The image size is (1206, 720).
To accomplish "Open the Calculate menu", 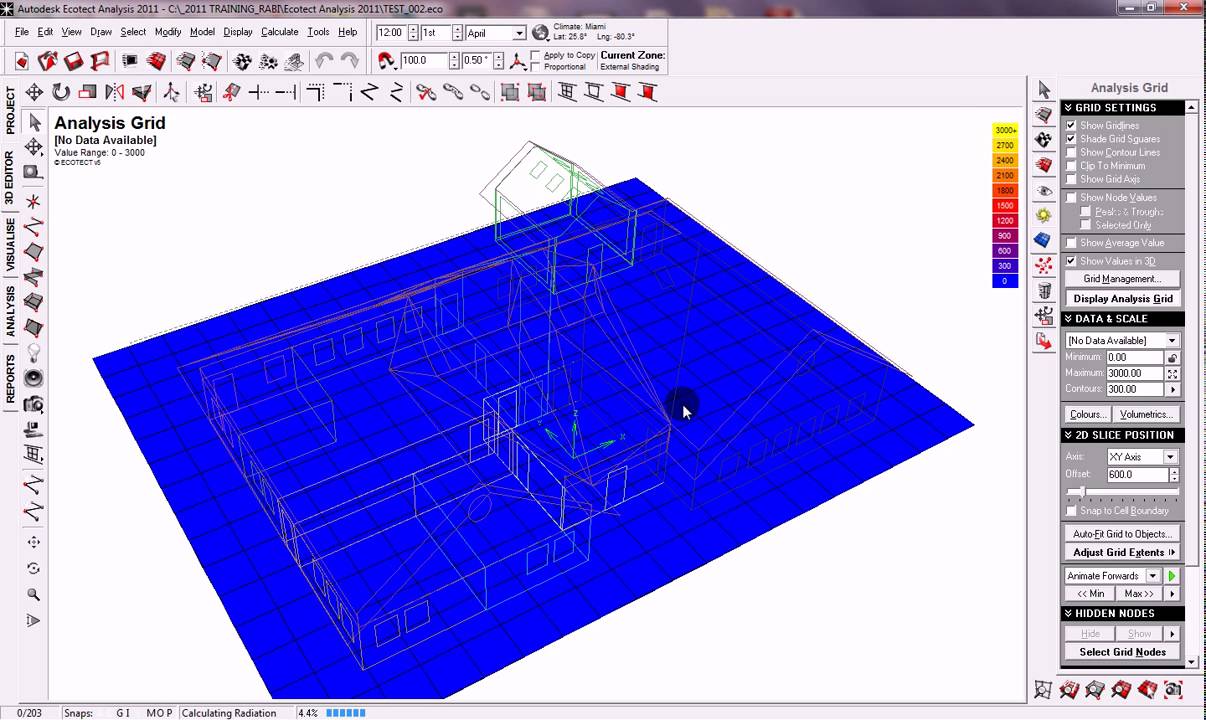I will [279, 32].
